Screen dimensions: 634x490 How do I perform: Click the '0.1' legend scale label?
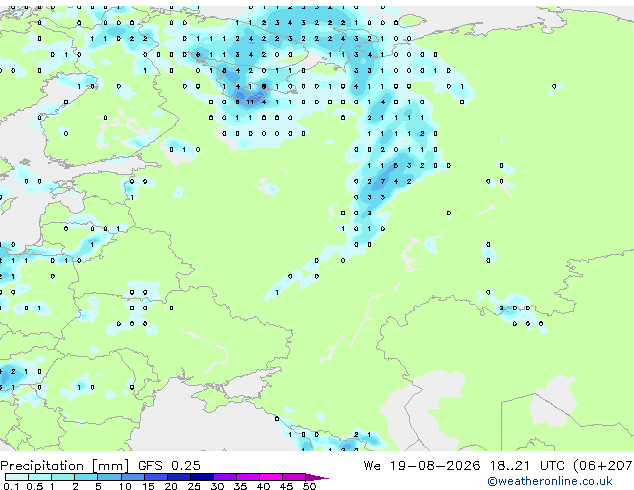coord(11,486)
